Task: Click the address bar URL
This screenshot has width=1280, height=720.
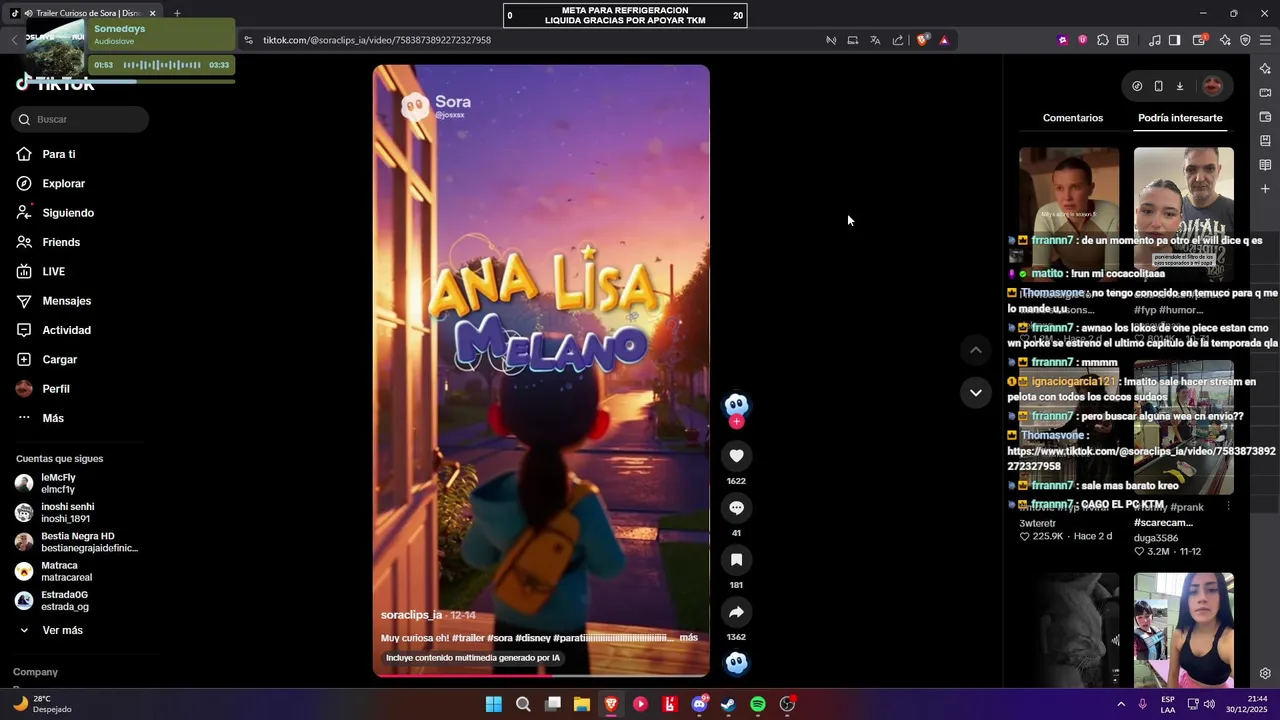Action: click(x=377, y=40)
